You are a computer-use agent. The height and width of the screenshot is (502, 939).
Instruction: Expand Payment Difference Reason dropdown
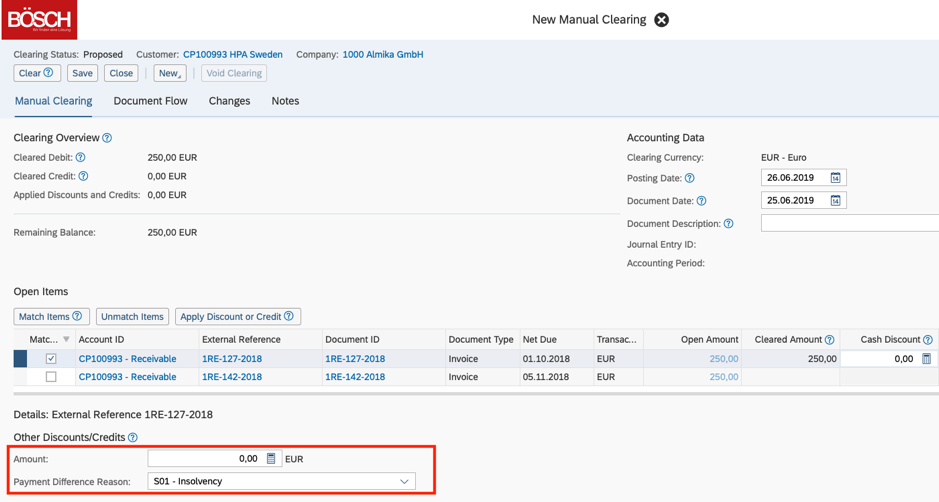click(x=404, y=482)
